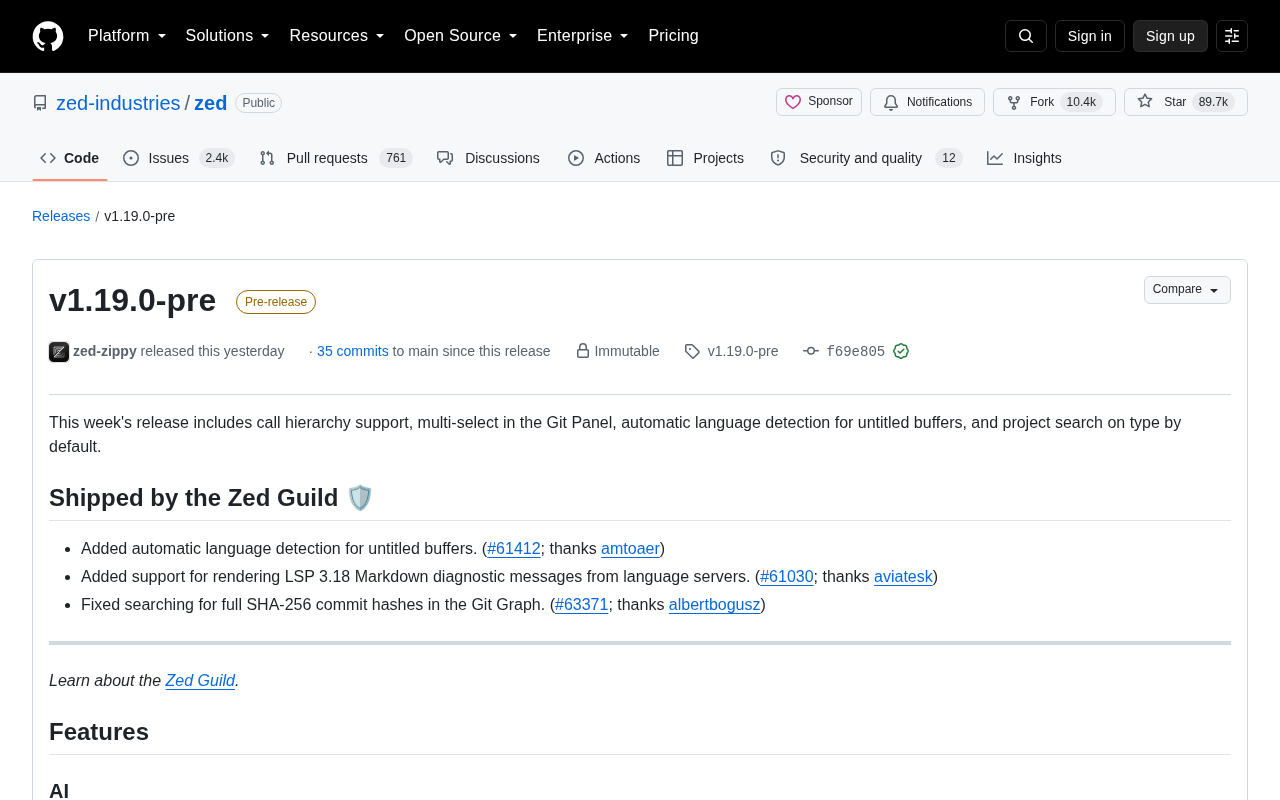
Task: Open the Pull requests tab
Action: coord(335,158)
